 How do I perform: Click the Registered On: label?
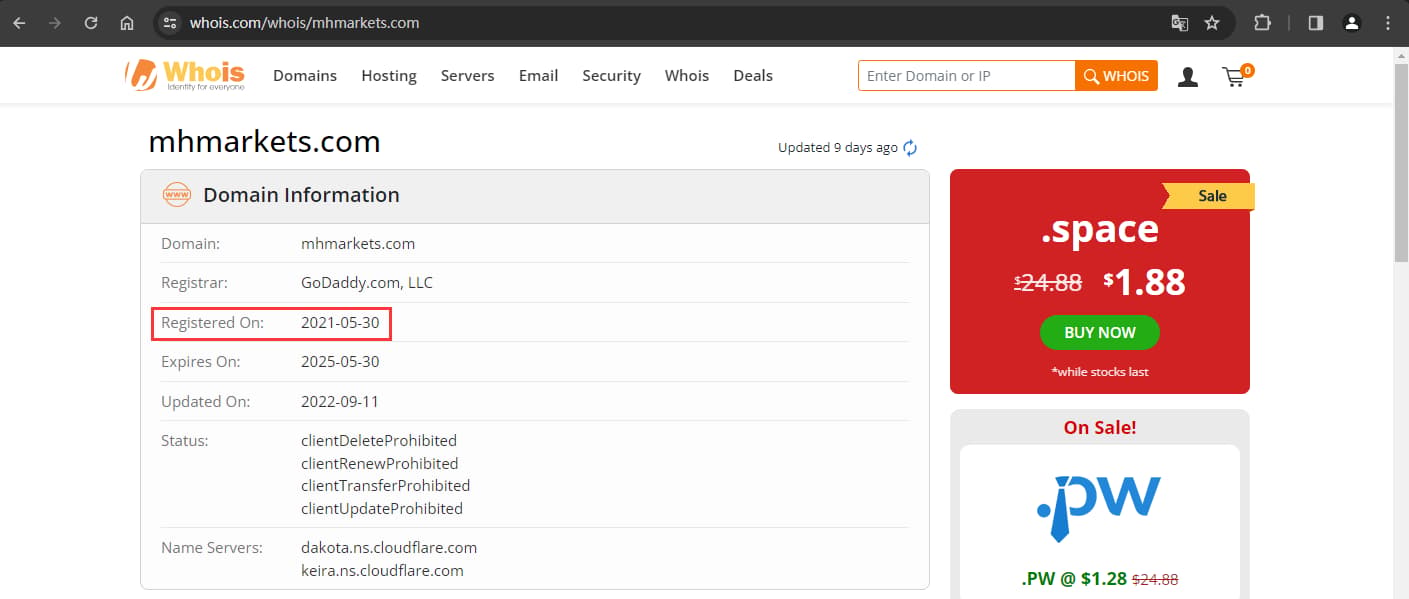coord(212,323)
